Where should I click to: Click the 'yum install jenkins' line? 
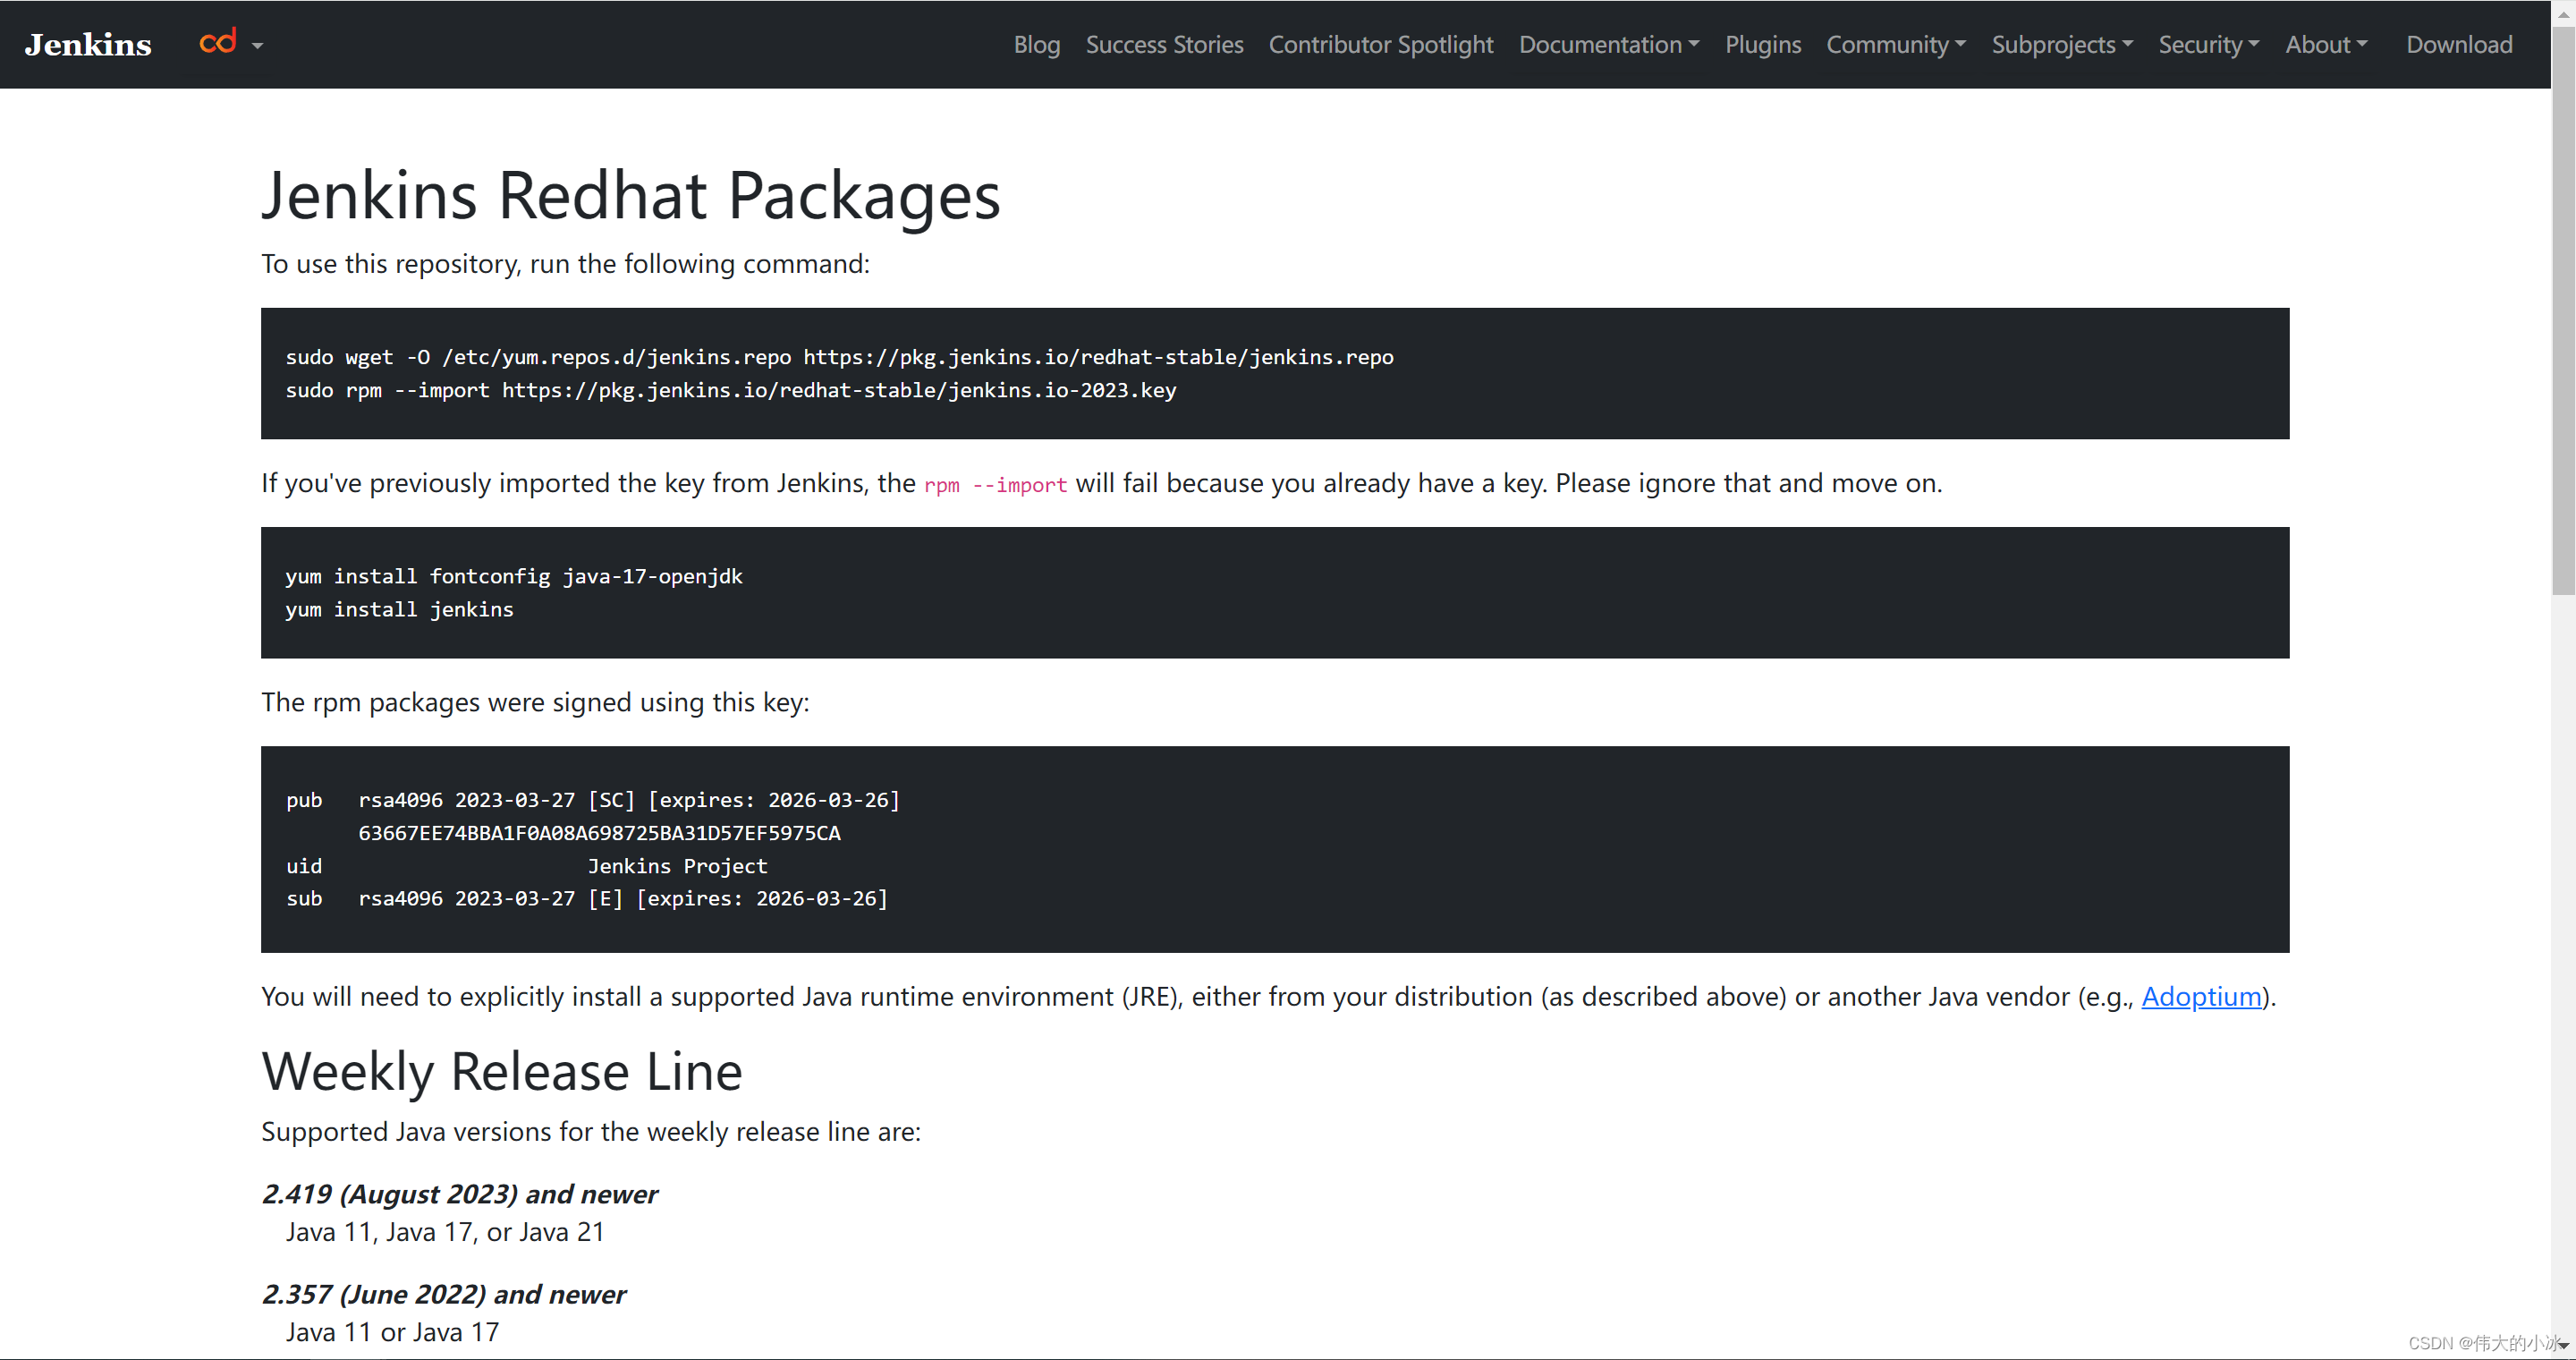tap(399, 609)
